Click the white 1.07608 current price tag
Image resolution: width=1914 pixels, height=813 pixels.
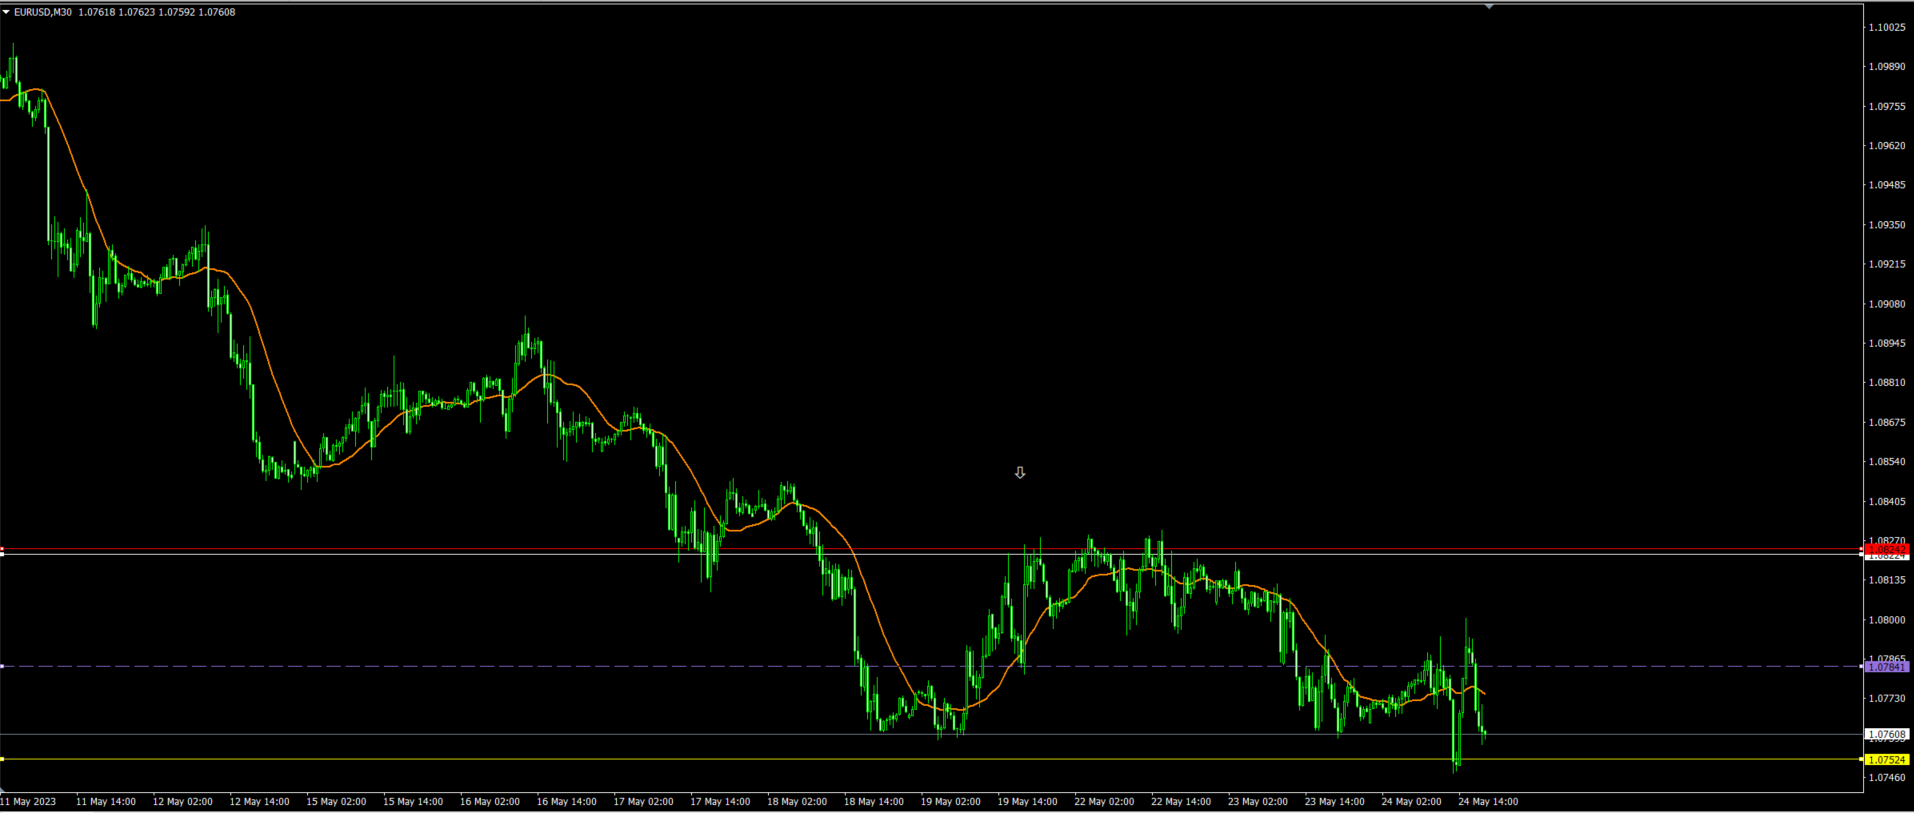(1886, 734)
